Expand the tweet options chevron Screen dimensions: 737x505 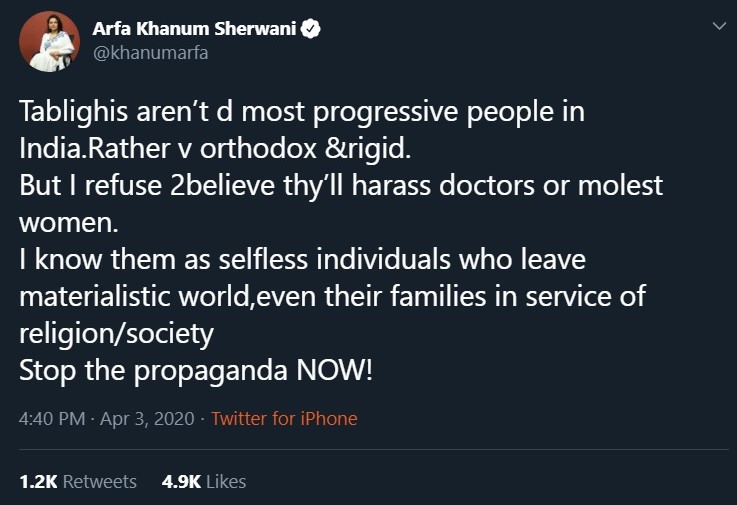tap(716, 28)
